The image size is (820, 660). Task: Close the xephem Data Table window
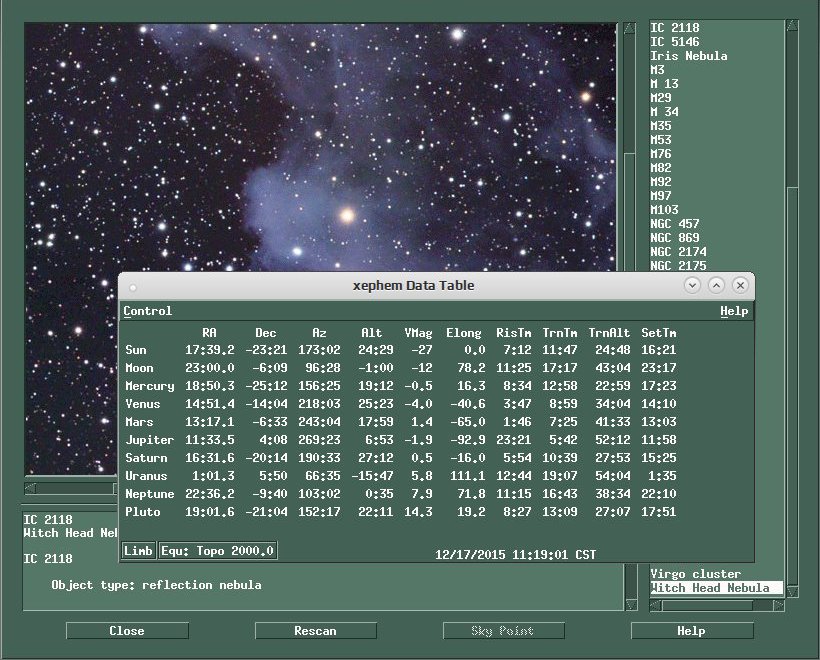click(741, 286)
